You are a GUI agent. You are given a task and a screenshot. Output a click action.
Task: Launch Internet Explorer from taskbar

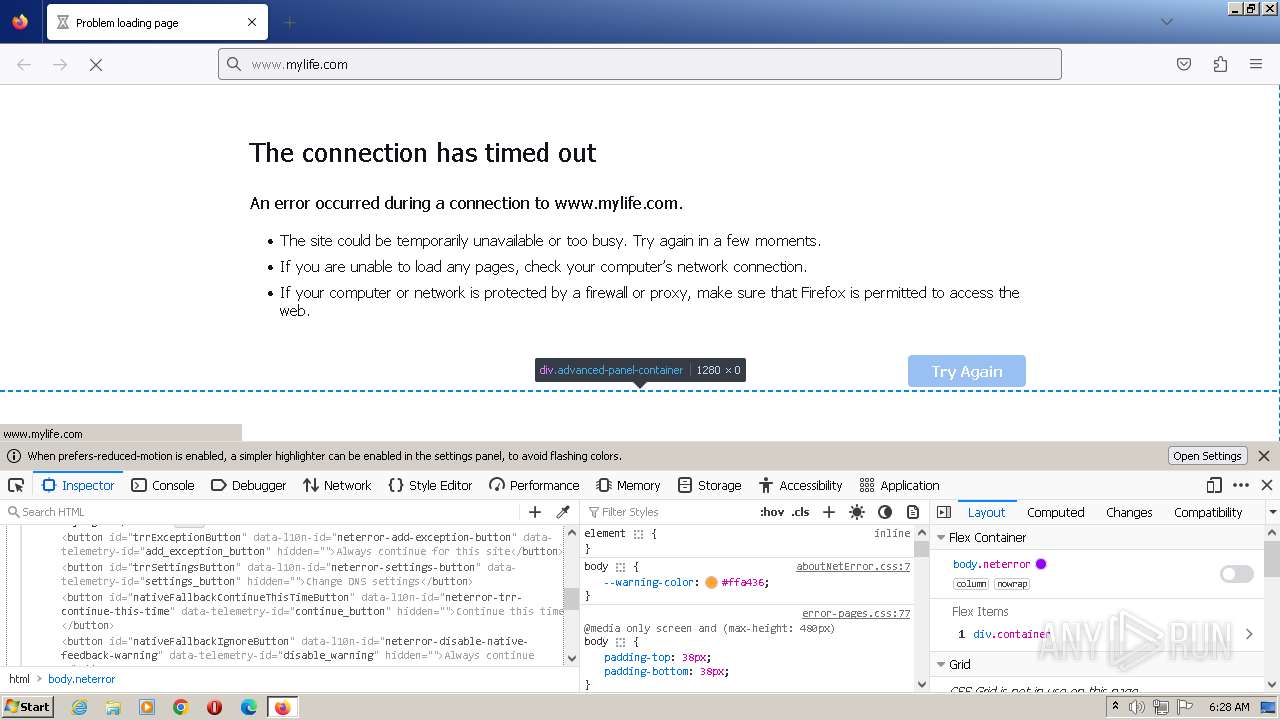(80, 707)
